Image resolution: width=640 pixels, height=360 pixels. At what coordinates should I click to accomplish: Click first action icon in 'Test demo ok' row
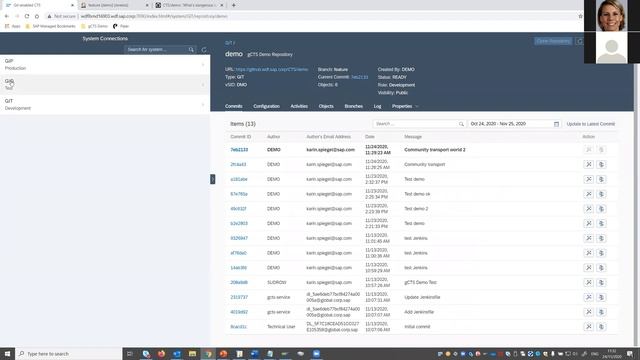(x=589, y=194)
